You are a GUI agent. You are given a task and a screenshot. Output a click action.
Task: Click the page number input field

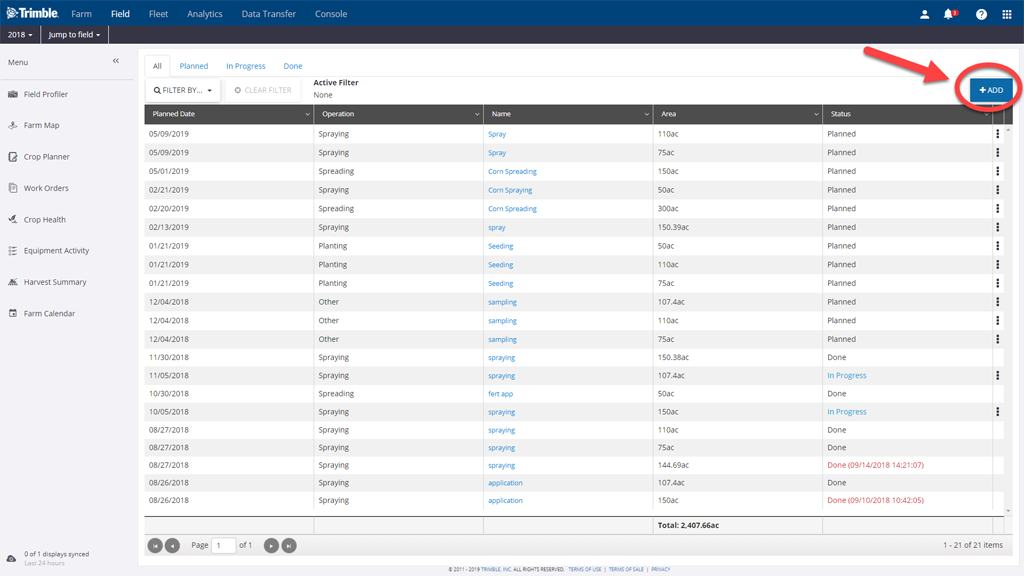coord(223,545)
